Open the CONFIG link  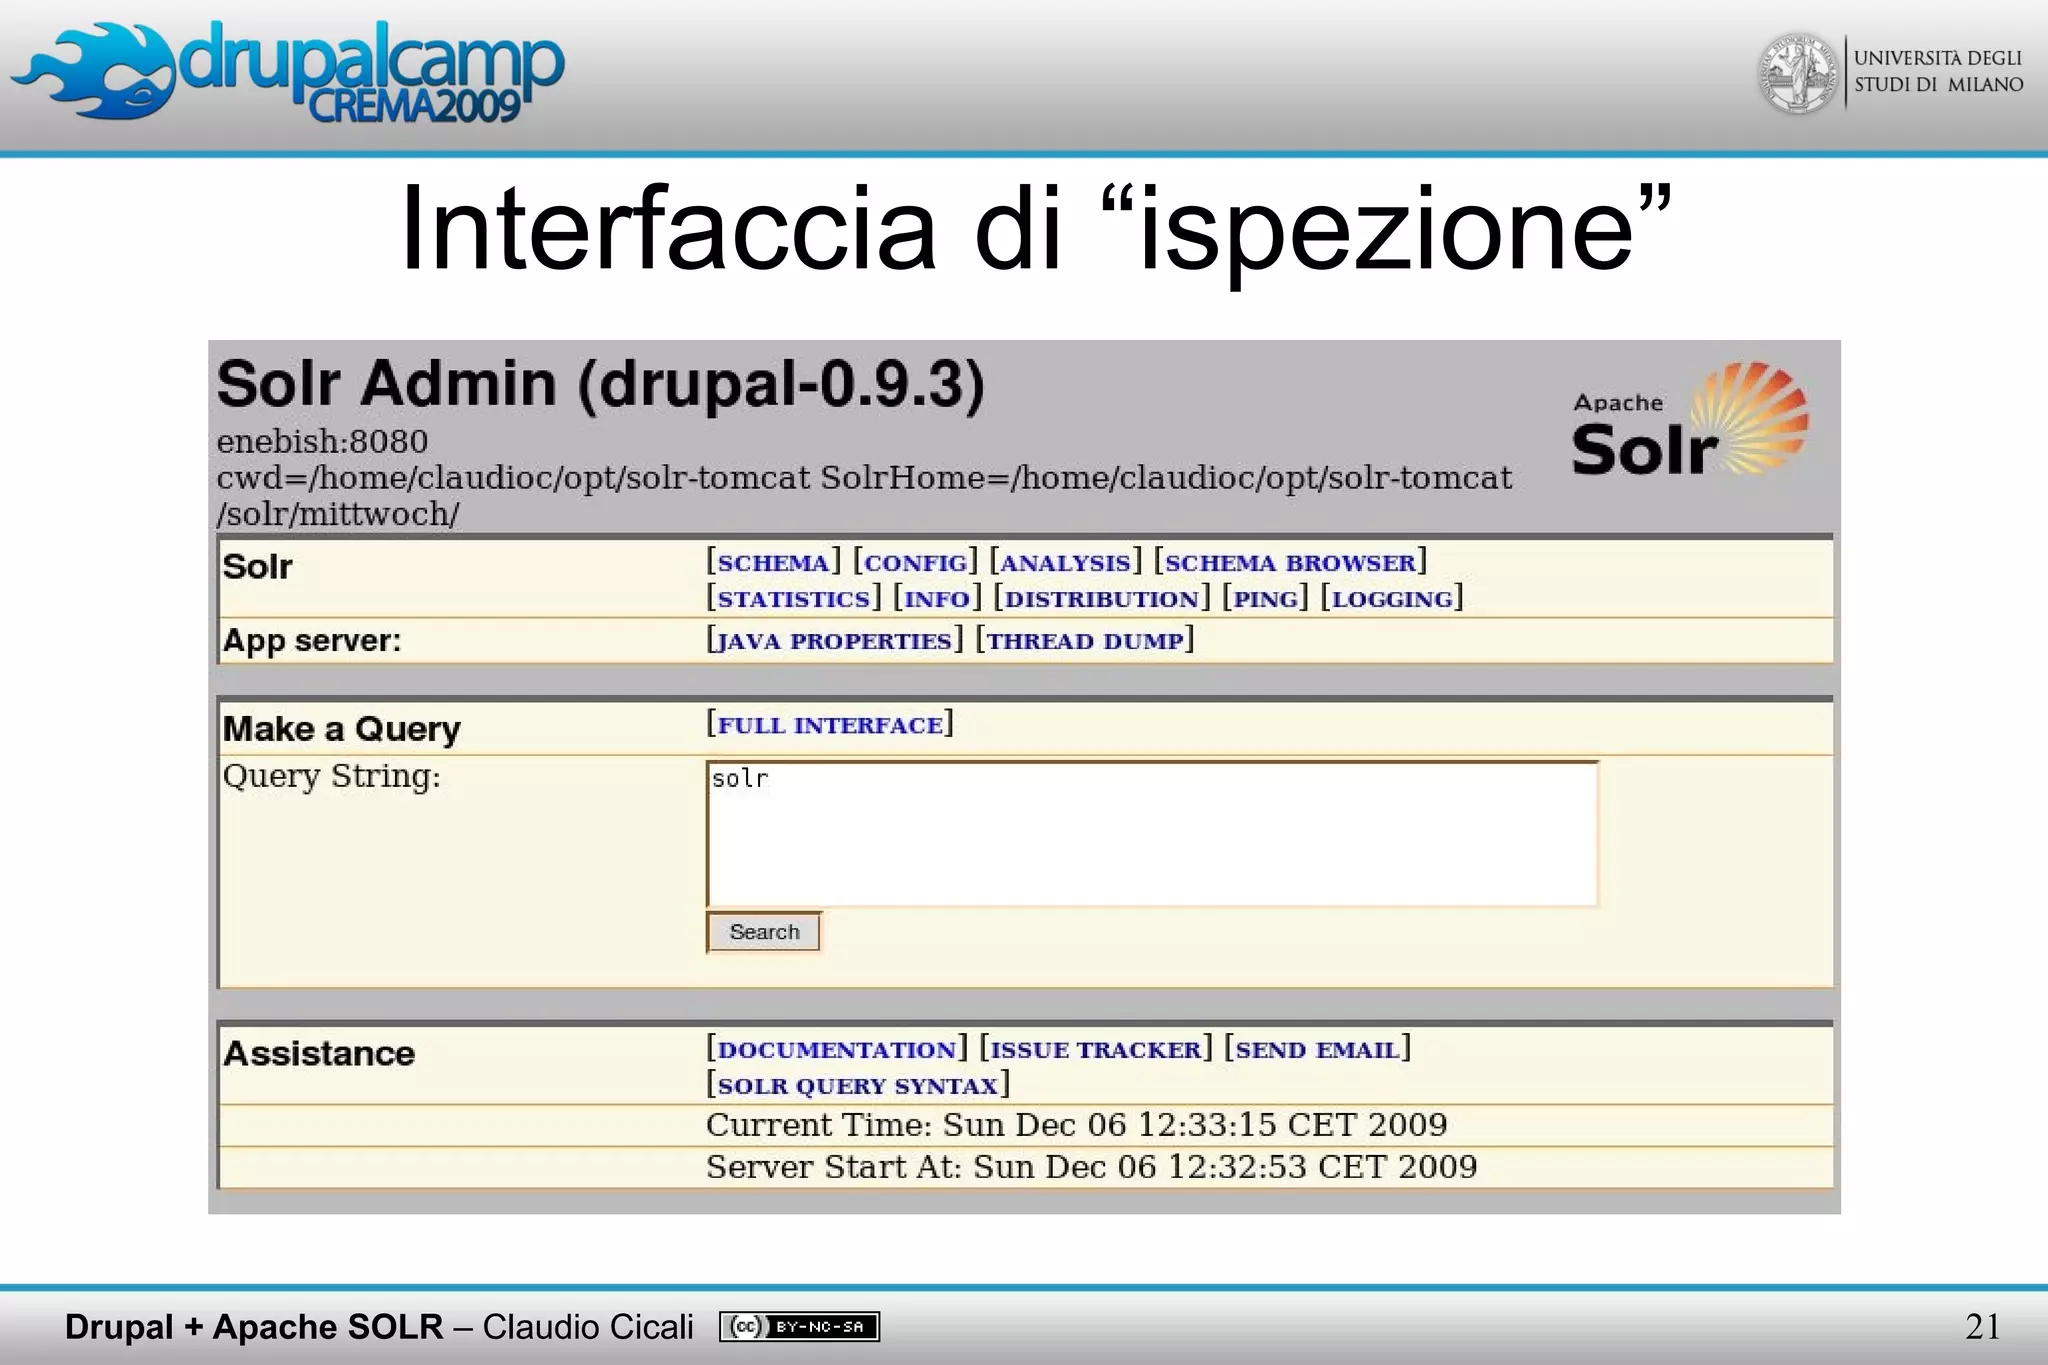pyautogui.click(x=915, y=563)
